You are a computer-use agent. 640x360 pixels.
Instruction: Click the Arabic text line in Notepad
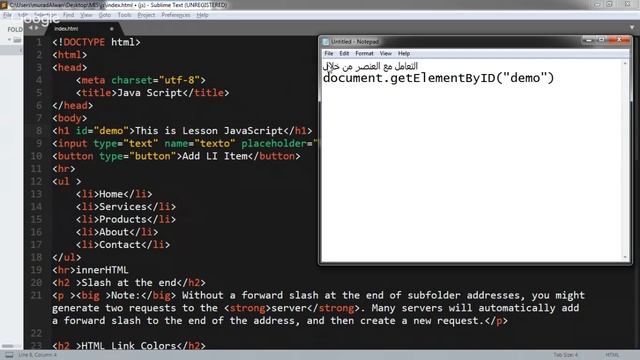click(371, 66)
